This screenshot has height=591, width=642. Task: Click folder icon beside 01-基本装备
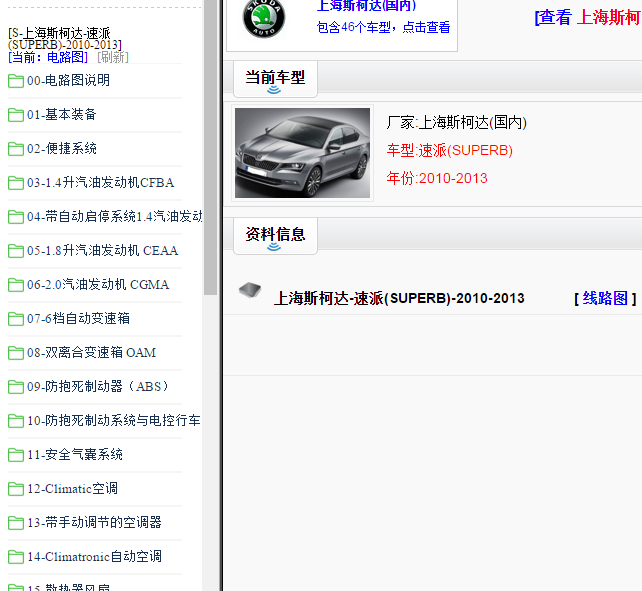click(x=16, y=115)
